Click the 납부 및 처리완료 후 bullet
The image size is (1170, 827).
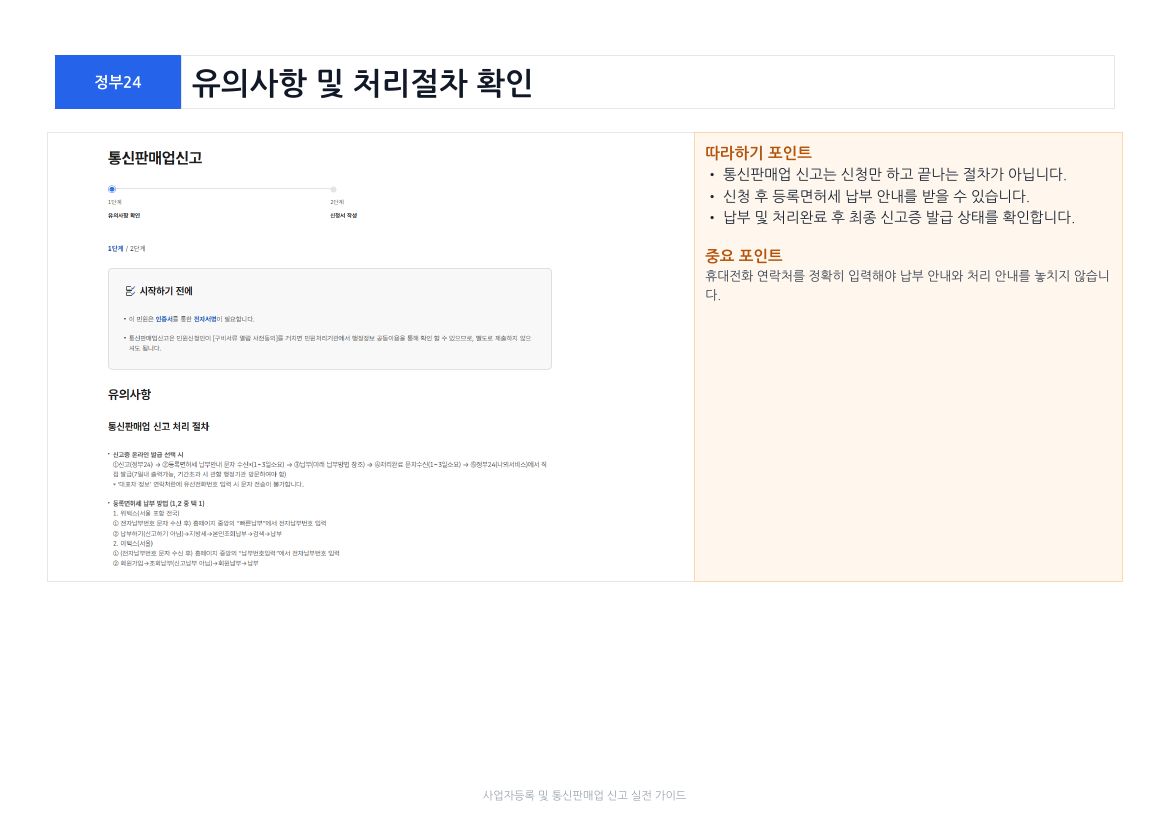(x=899, y=218)
